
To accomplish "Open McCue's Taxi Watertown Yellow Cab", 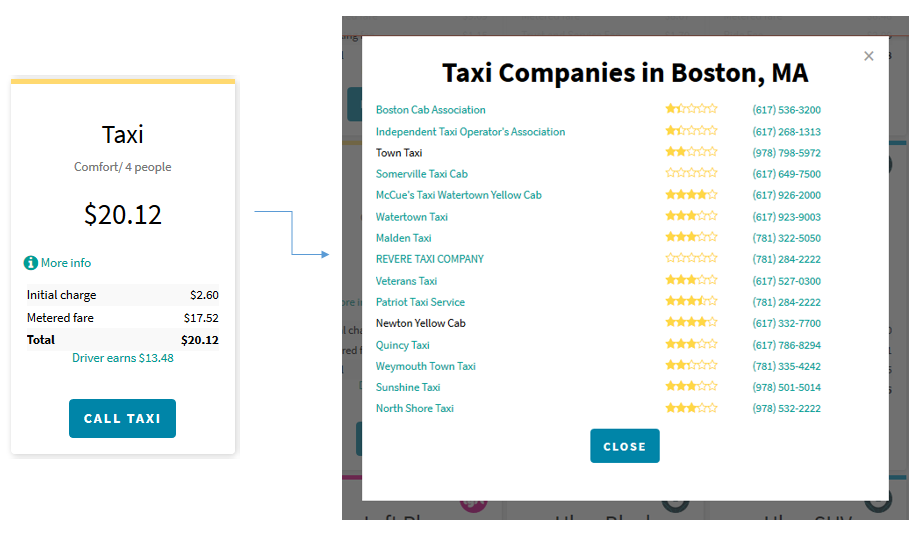I will [x=458, y=195].
